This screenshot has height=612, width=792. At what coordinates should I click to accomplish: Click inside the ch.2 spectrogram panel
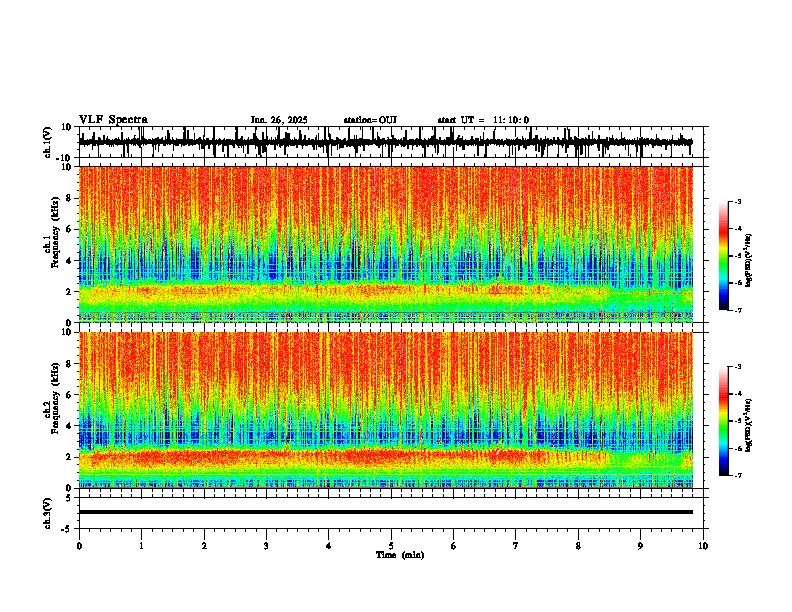coord(385,410)
